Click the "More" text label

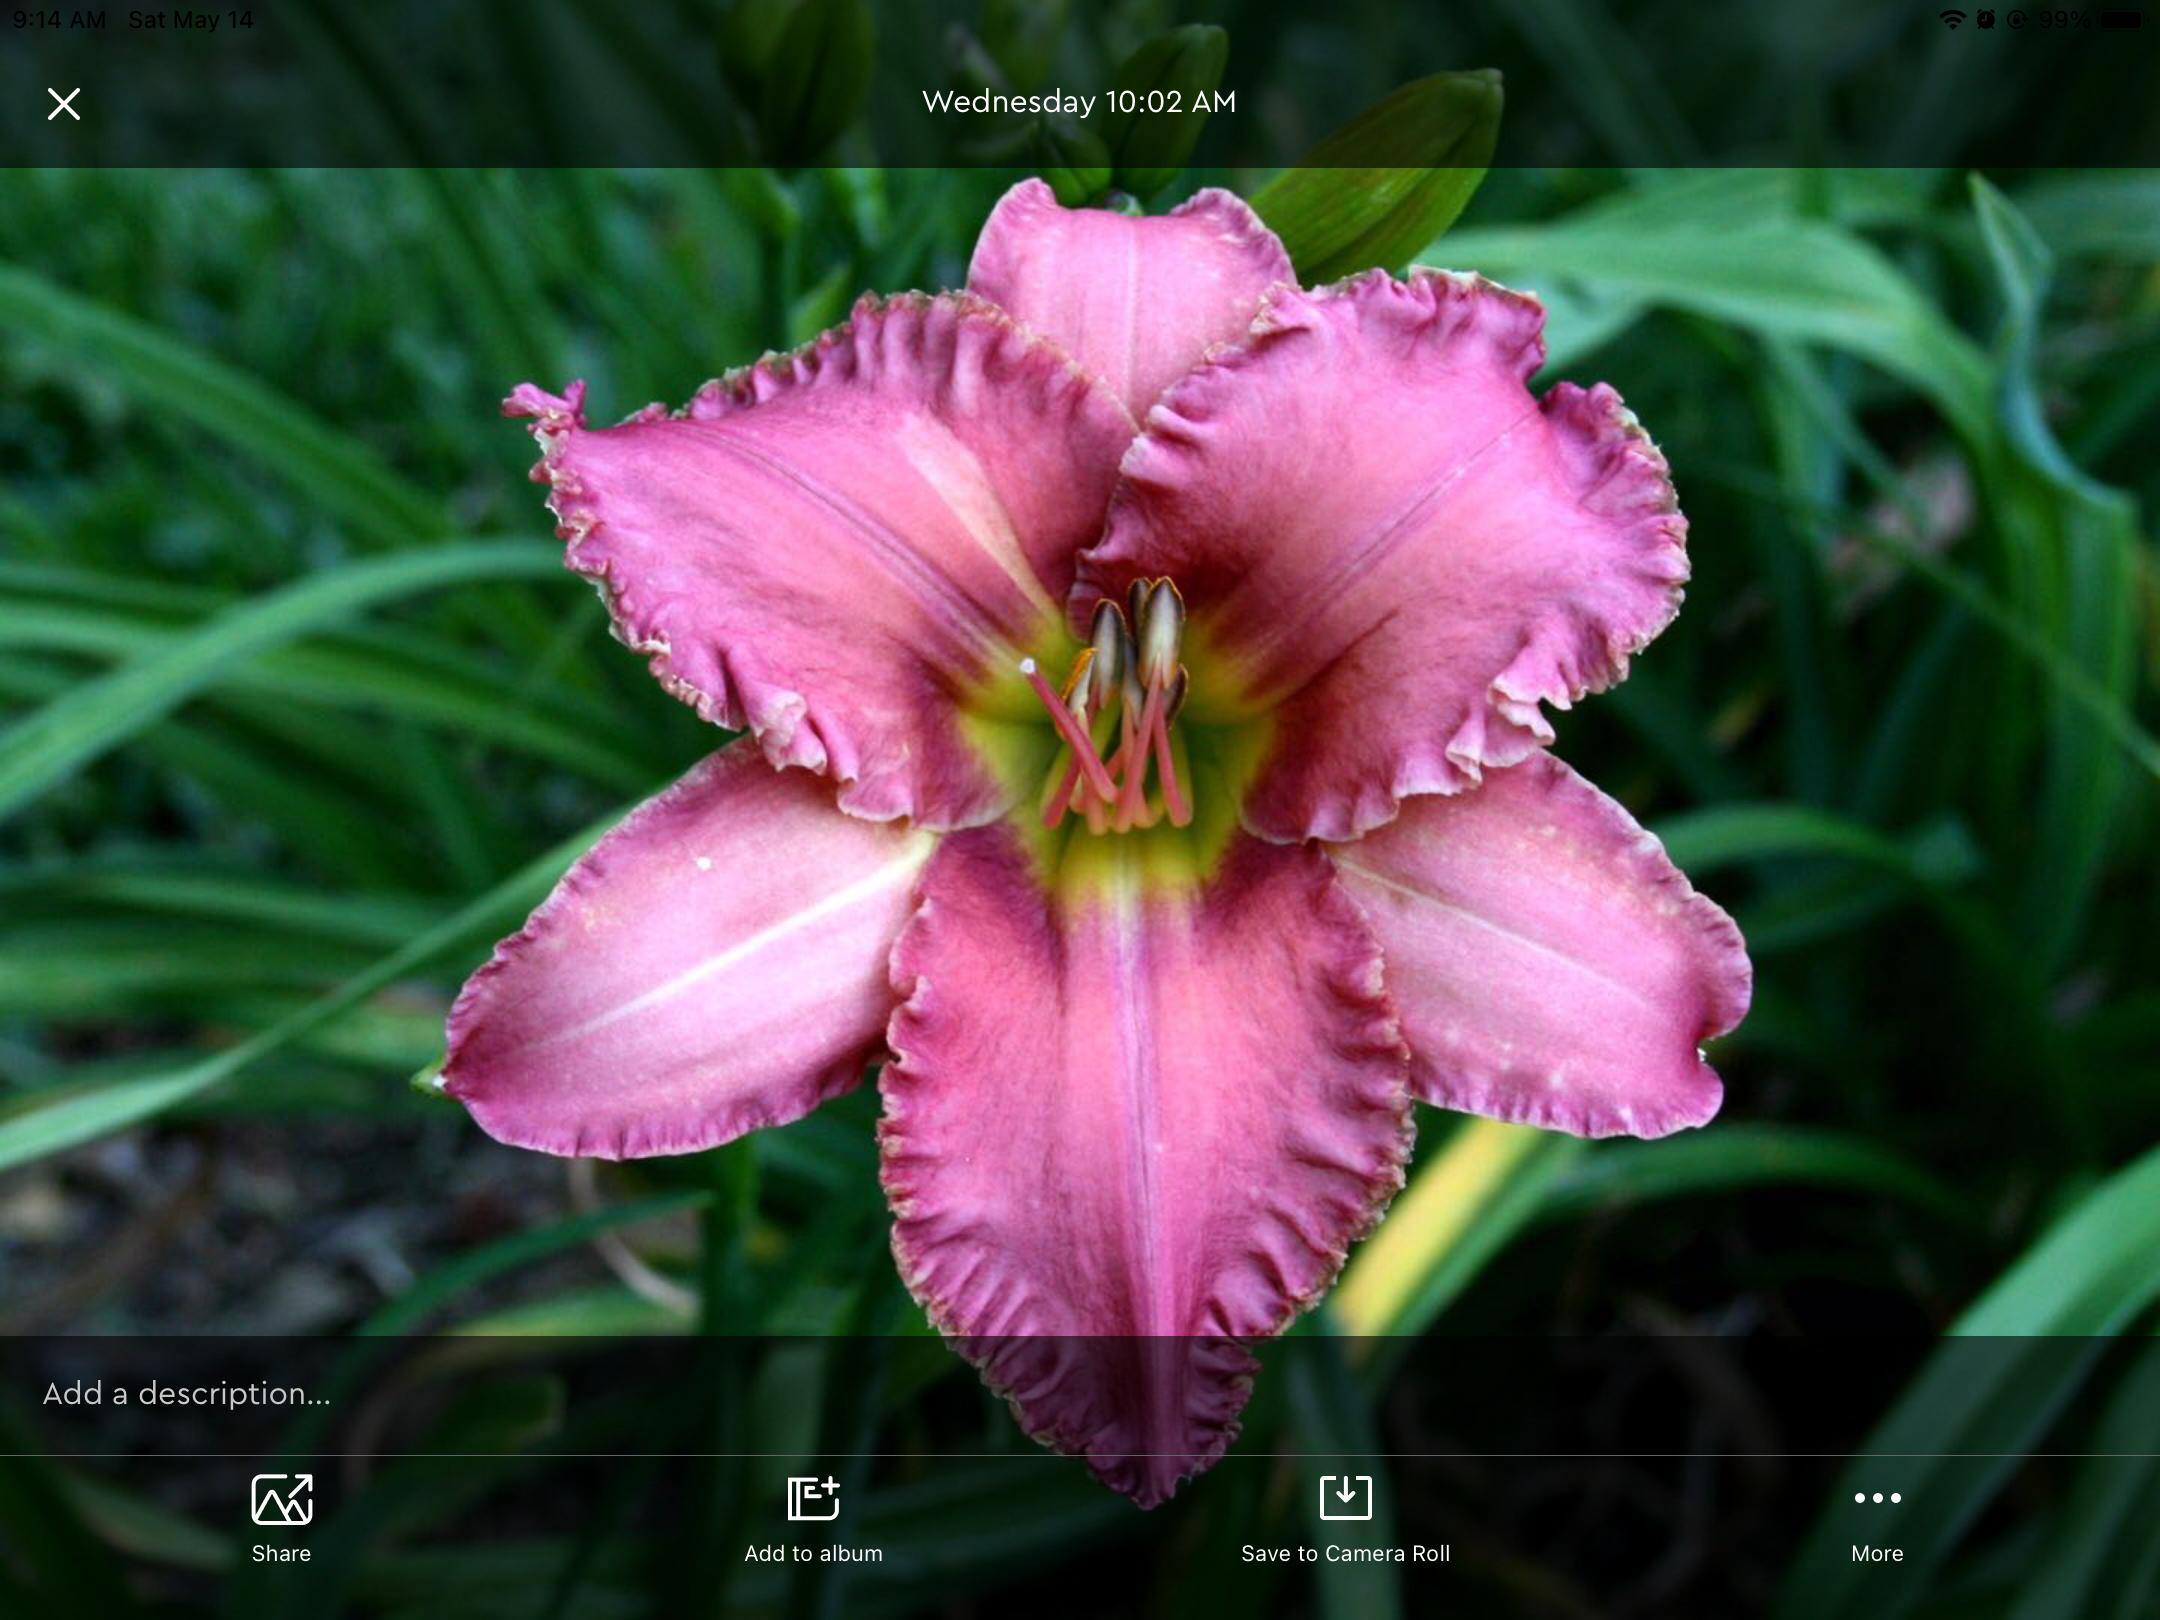[1877, 1553]
